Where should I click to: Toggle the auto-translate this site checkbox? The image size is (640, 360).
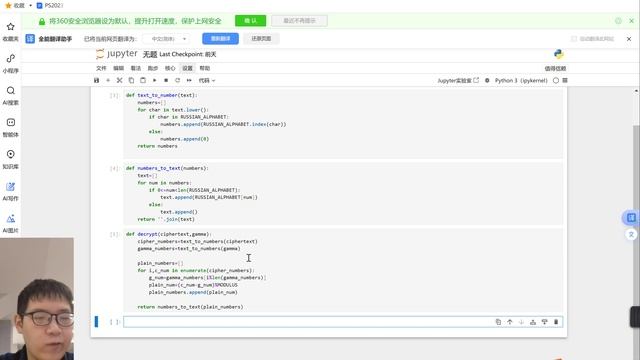point(574,39)
